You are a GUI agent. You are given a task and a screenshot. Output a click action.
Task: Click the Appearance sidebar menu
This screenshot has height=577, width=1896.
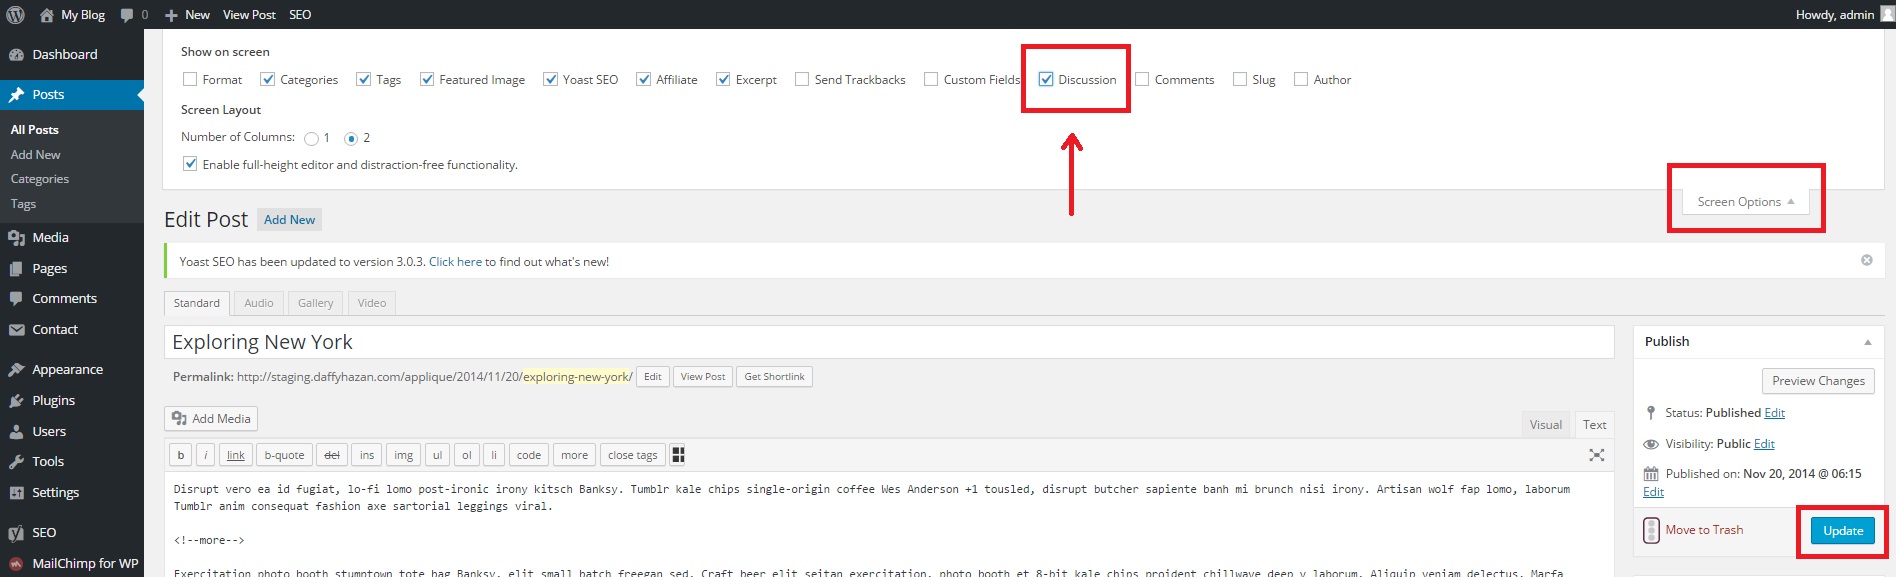coord(67,369)
